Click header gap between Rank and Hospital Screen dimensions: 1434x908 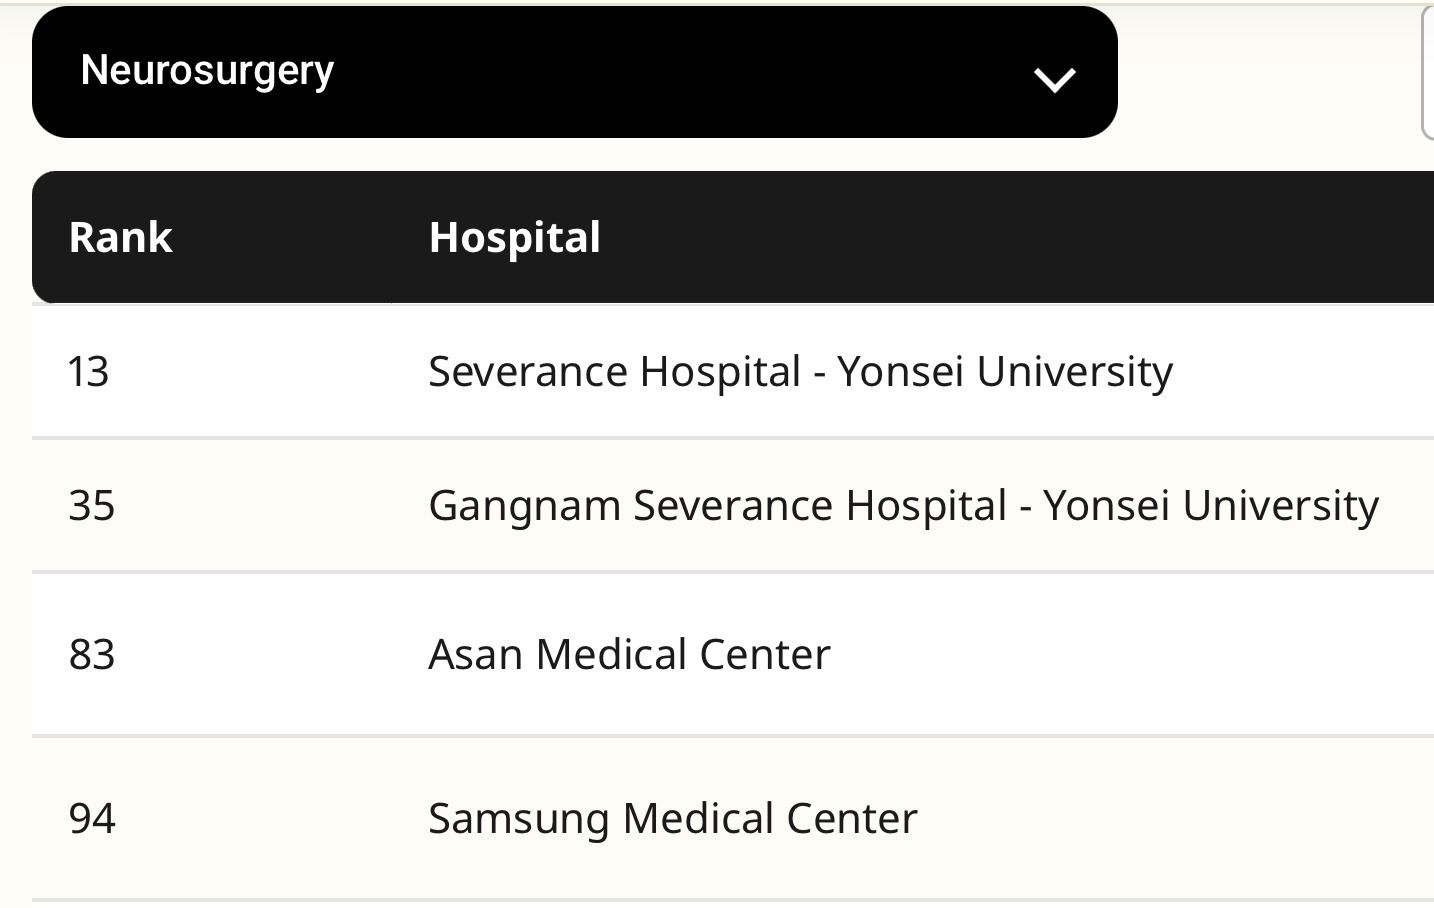pyautogui.click(x=300, y=238)
